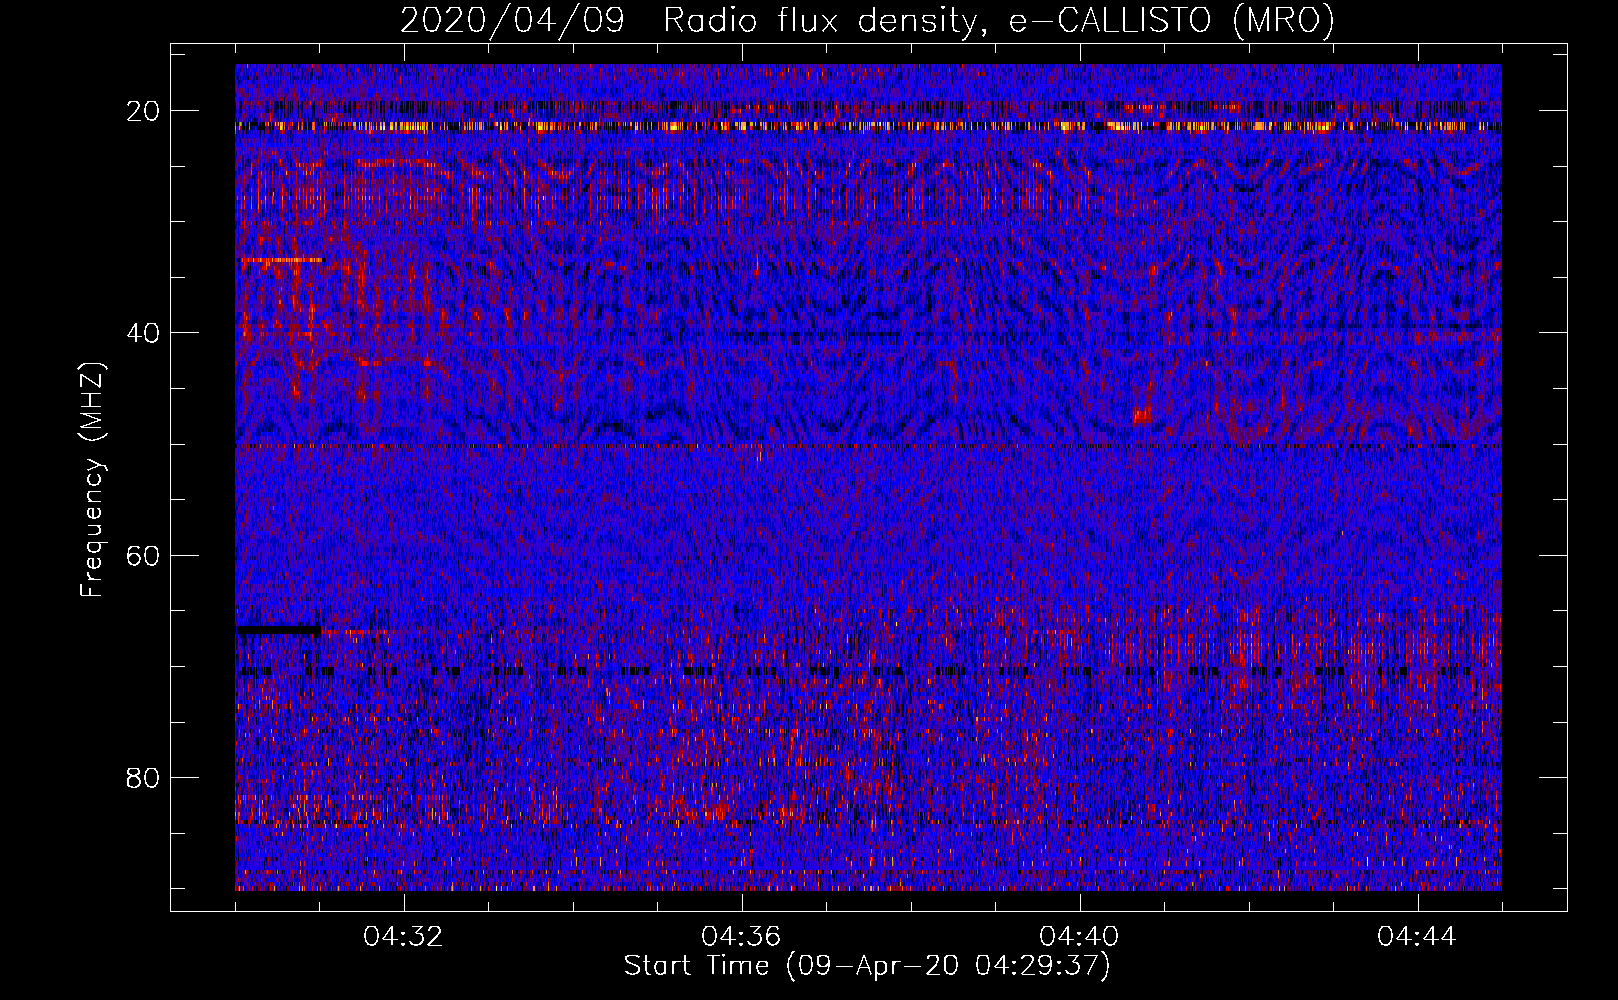
Task: Click the black horizontal bar near 67 MHz
Action: point(279,629)
